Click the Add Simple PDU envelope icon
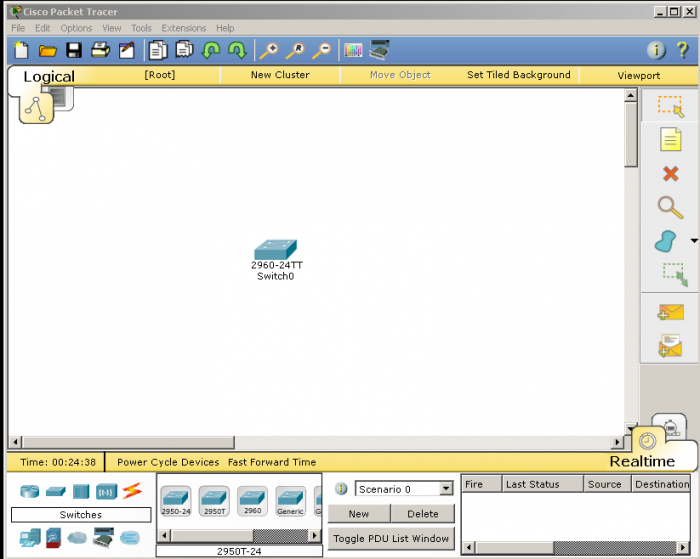700x559 pixels. tap(671, 313)
